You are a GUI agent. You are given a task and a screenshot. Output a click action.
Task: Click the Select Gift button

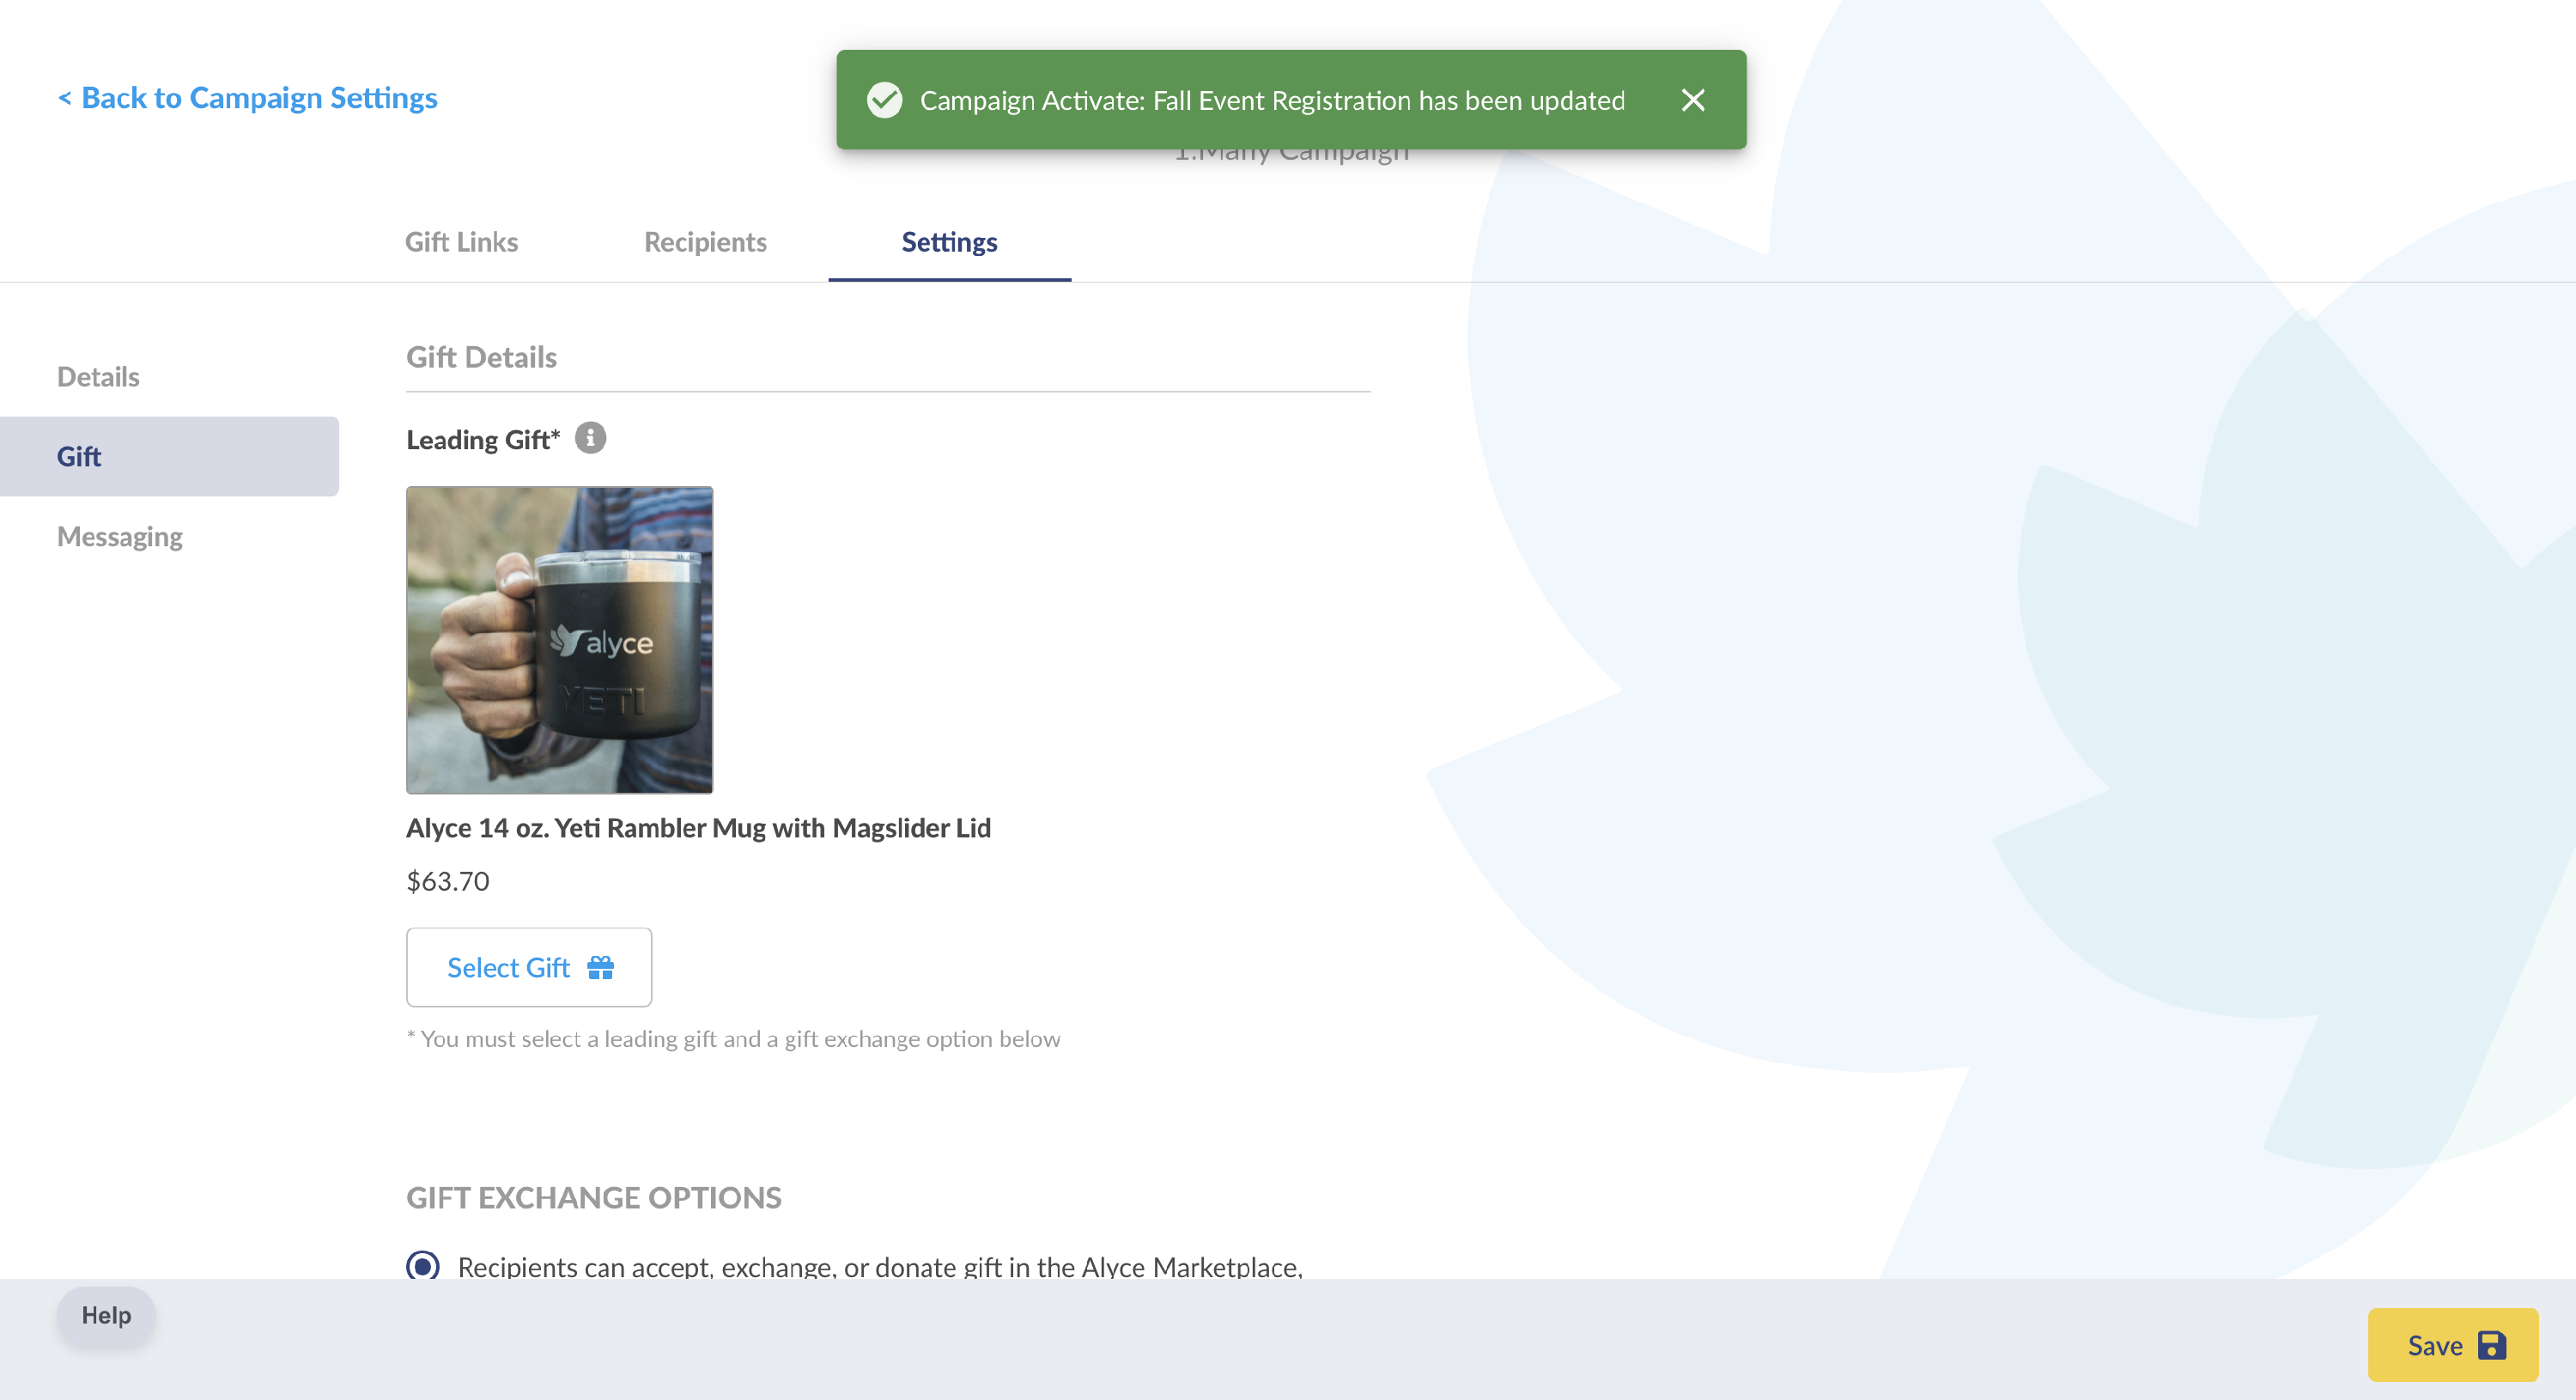pos(529,967)
